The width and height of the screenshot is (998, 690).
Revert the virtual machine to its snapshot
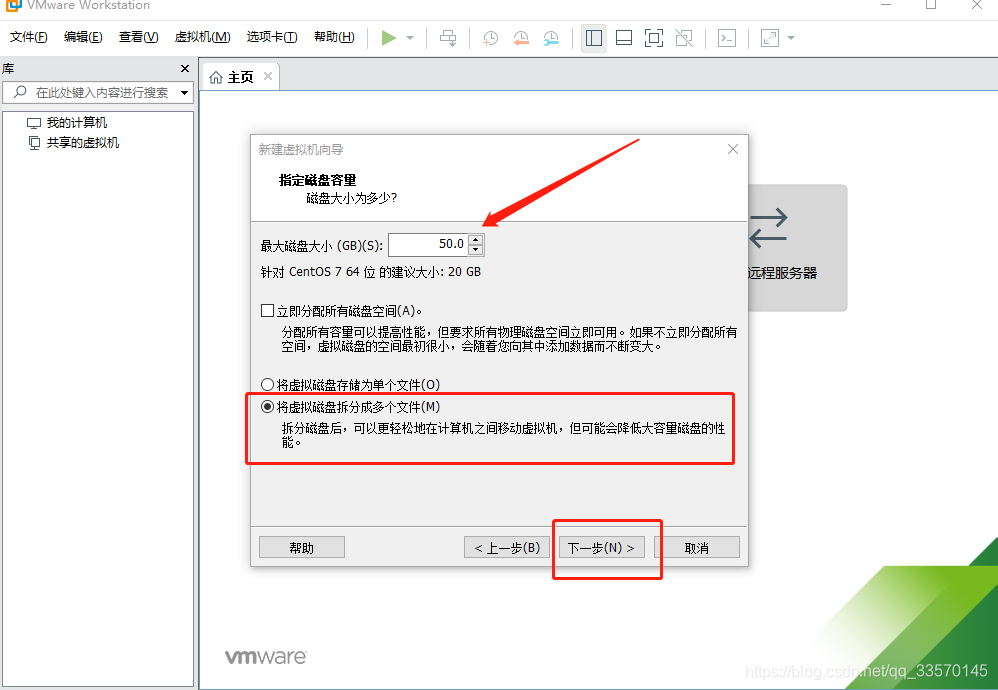click(x=521, y=37)
